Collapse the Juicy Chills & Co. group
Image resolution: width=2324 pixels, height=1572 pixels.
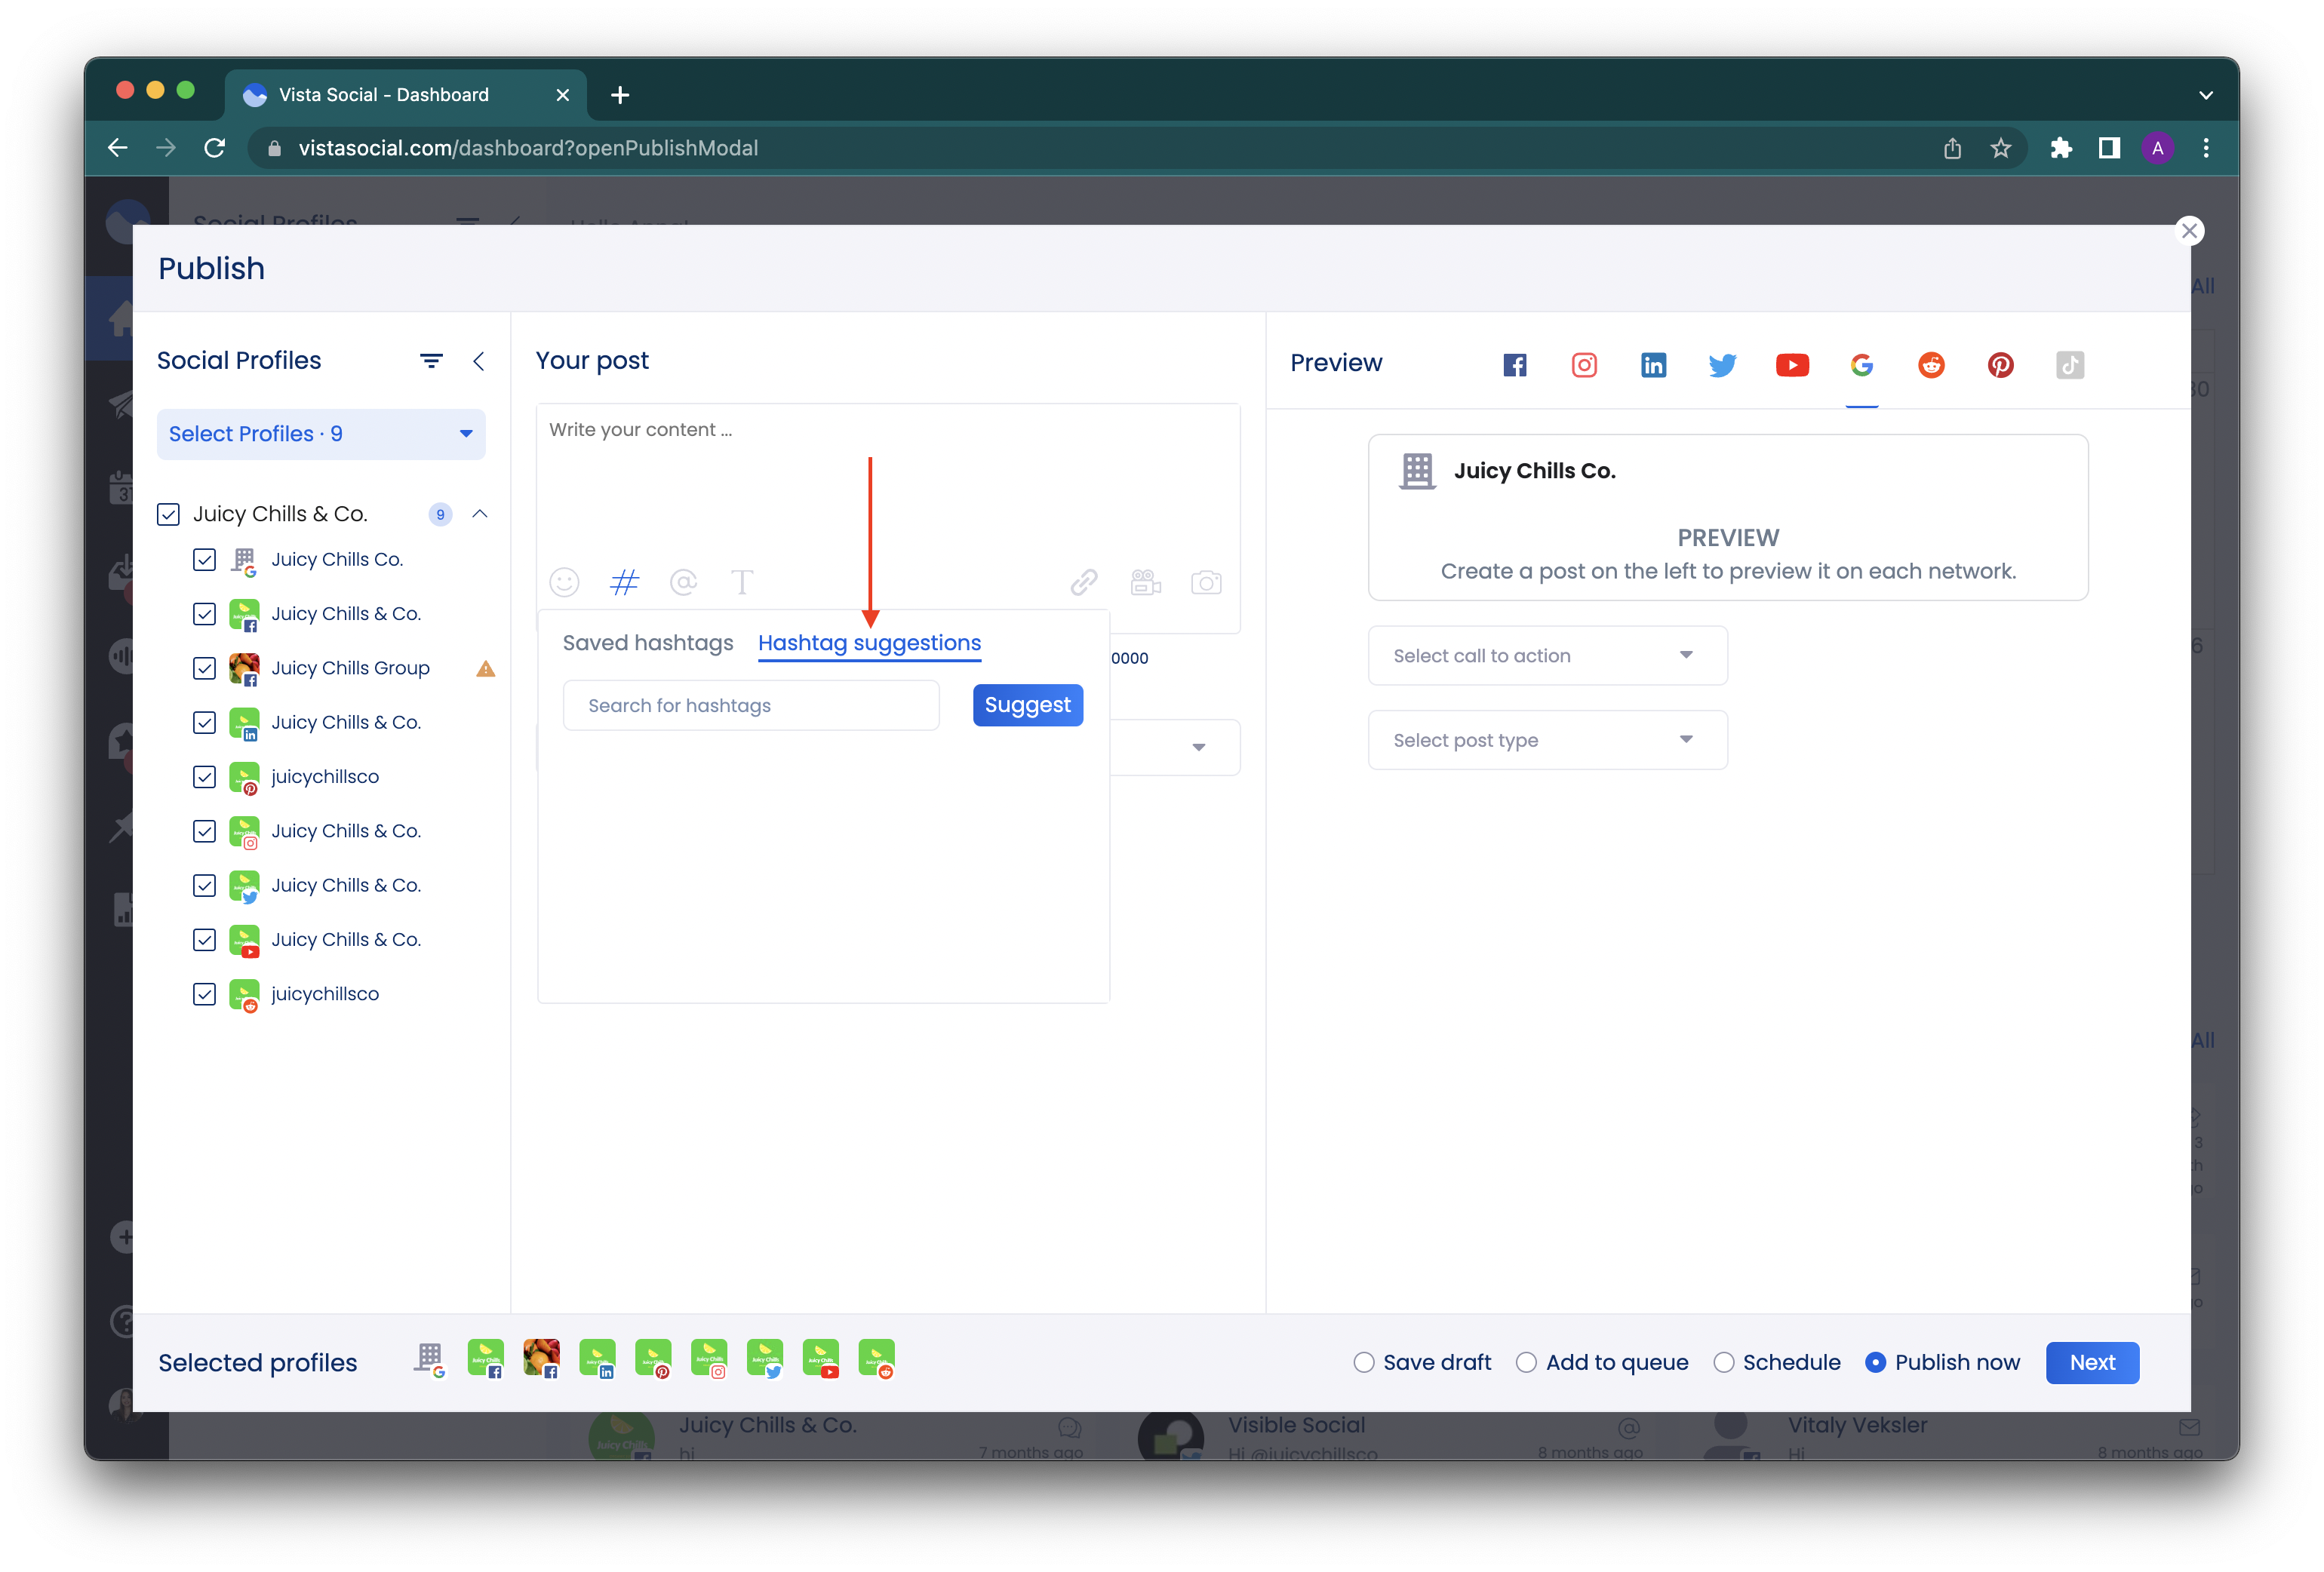[480, 514]
